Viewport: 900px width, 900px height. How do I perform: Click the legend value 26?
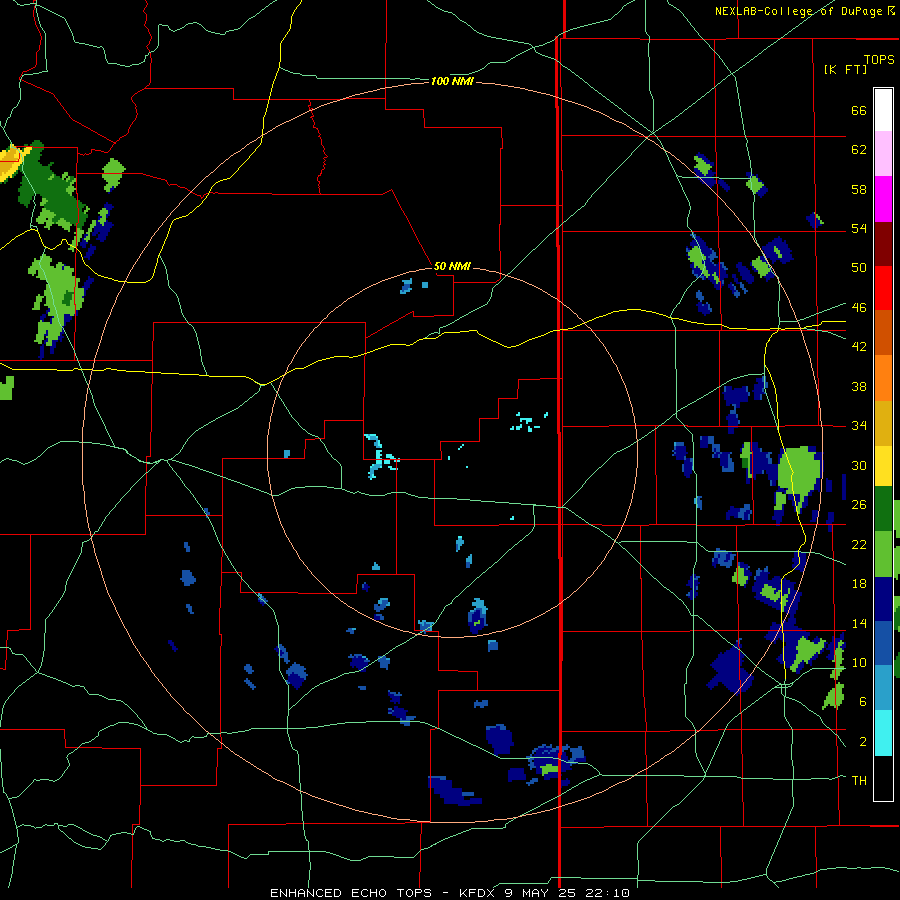859,505
